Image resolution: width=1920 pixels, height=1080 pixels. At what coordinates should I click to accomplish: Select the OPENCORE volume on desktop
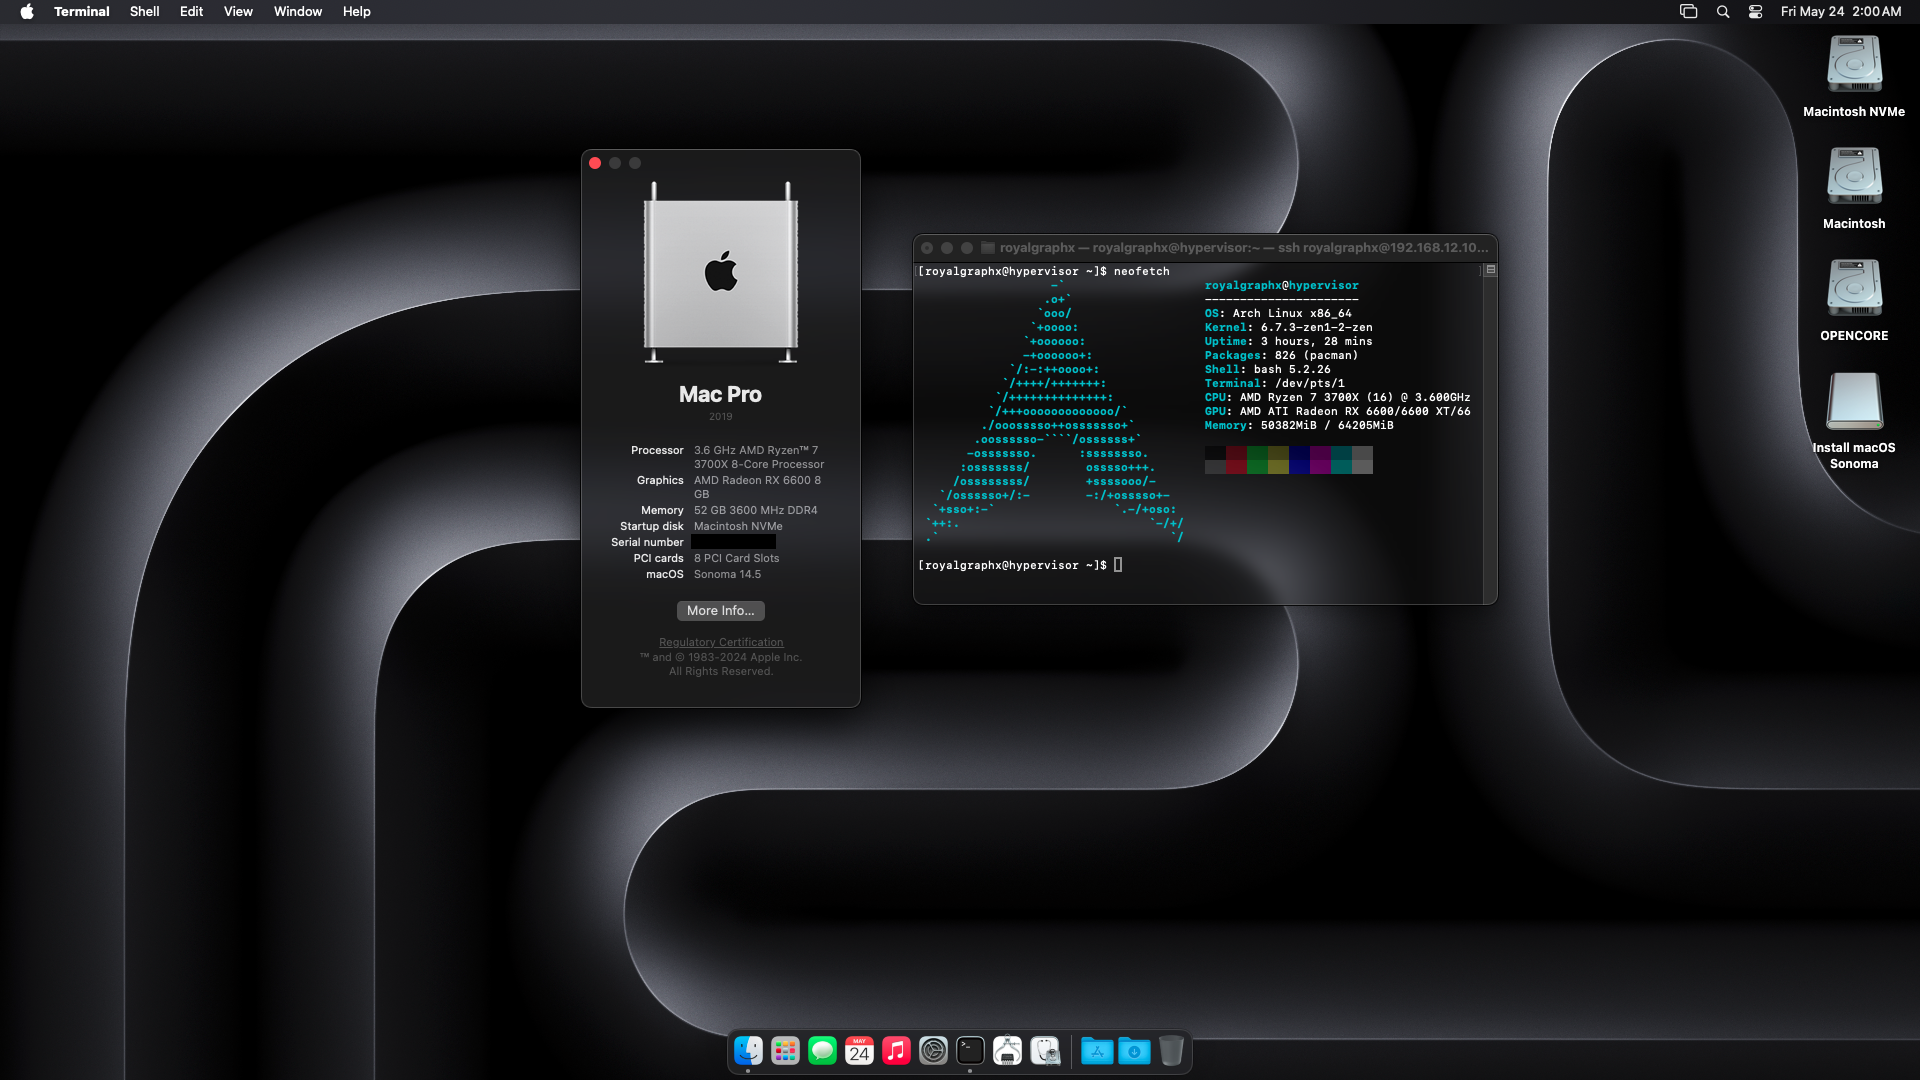pos(1854,289)
